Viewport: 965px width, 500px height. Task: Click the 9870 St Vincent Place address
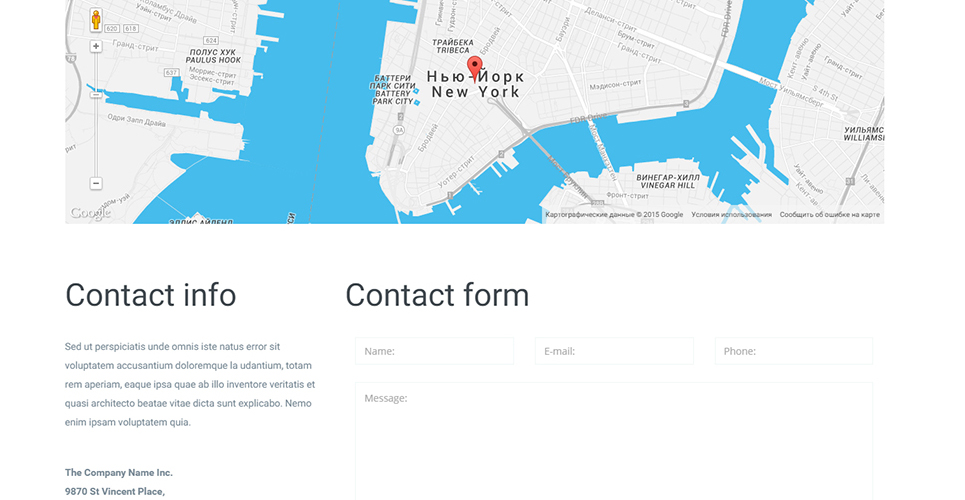point(115,491)
